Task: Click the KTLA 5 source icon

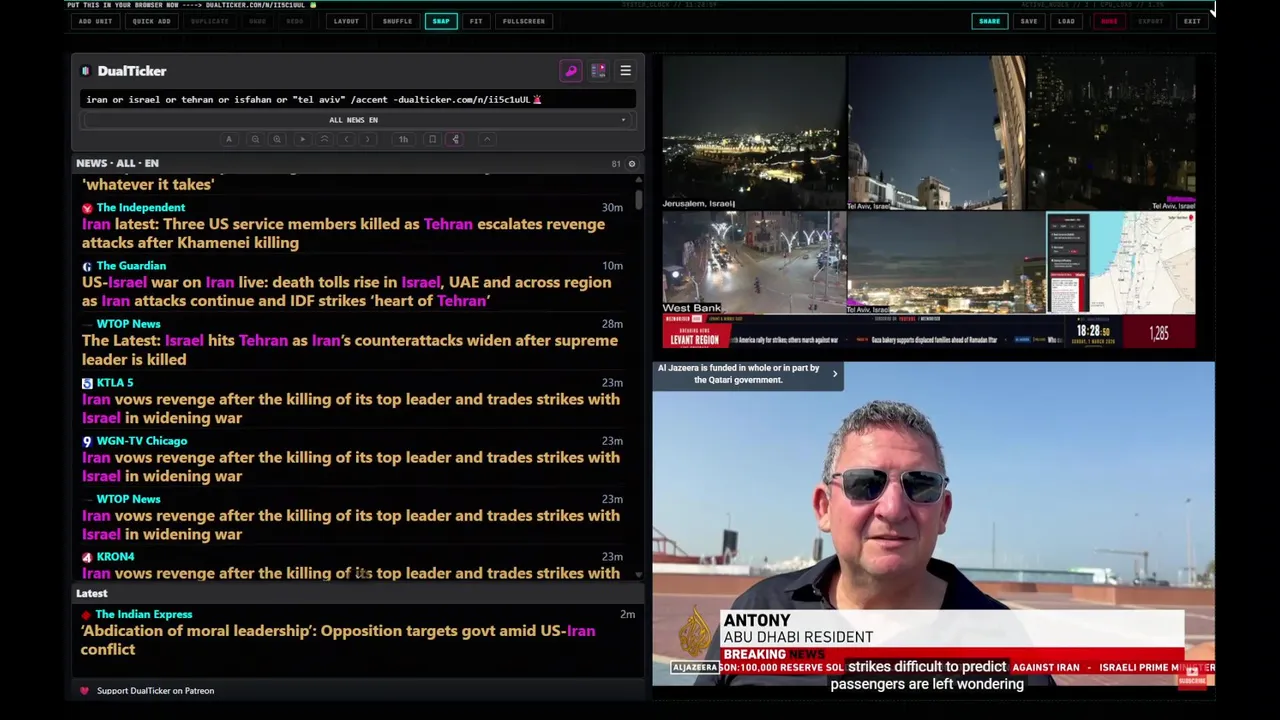Action: (x=87, y=383)
